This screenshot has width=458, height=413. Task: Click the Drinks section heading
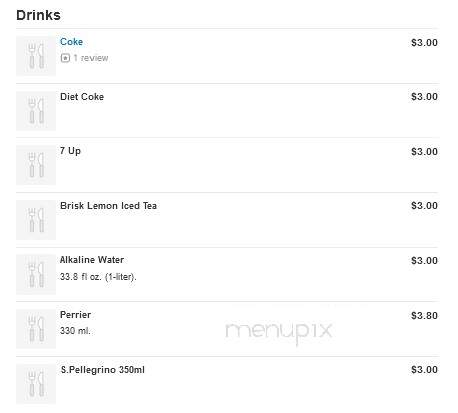click(x=38, y=15)
